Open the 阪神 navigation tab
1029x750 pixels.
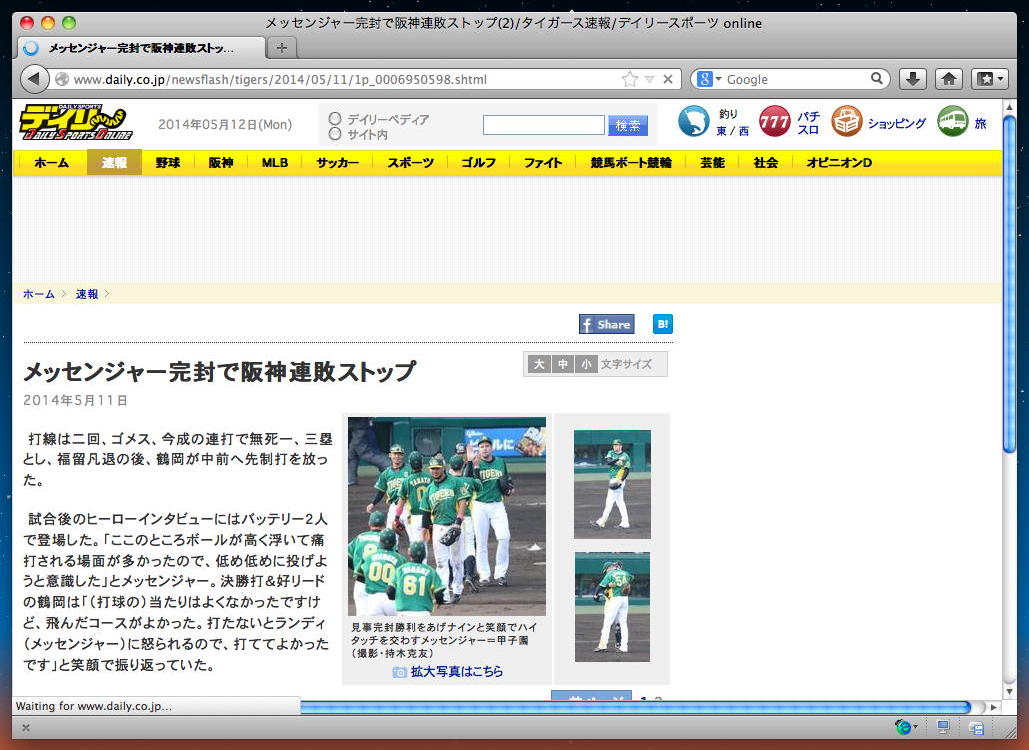click(x=221, y=163)
